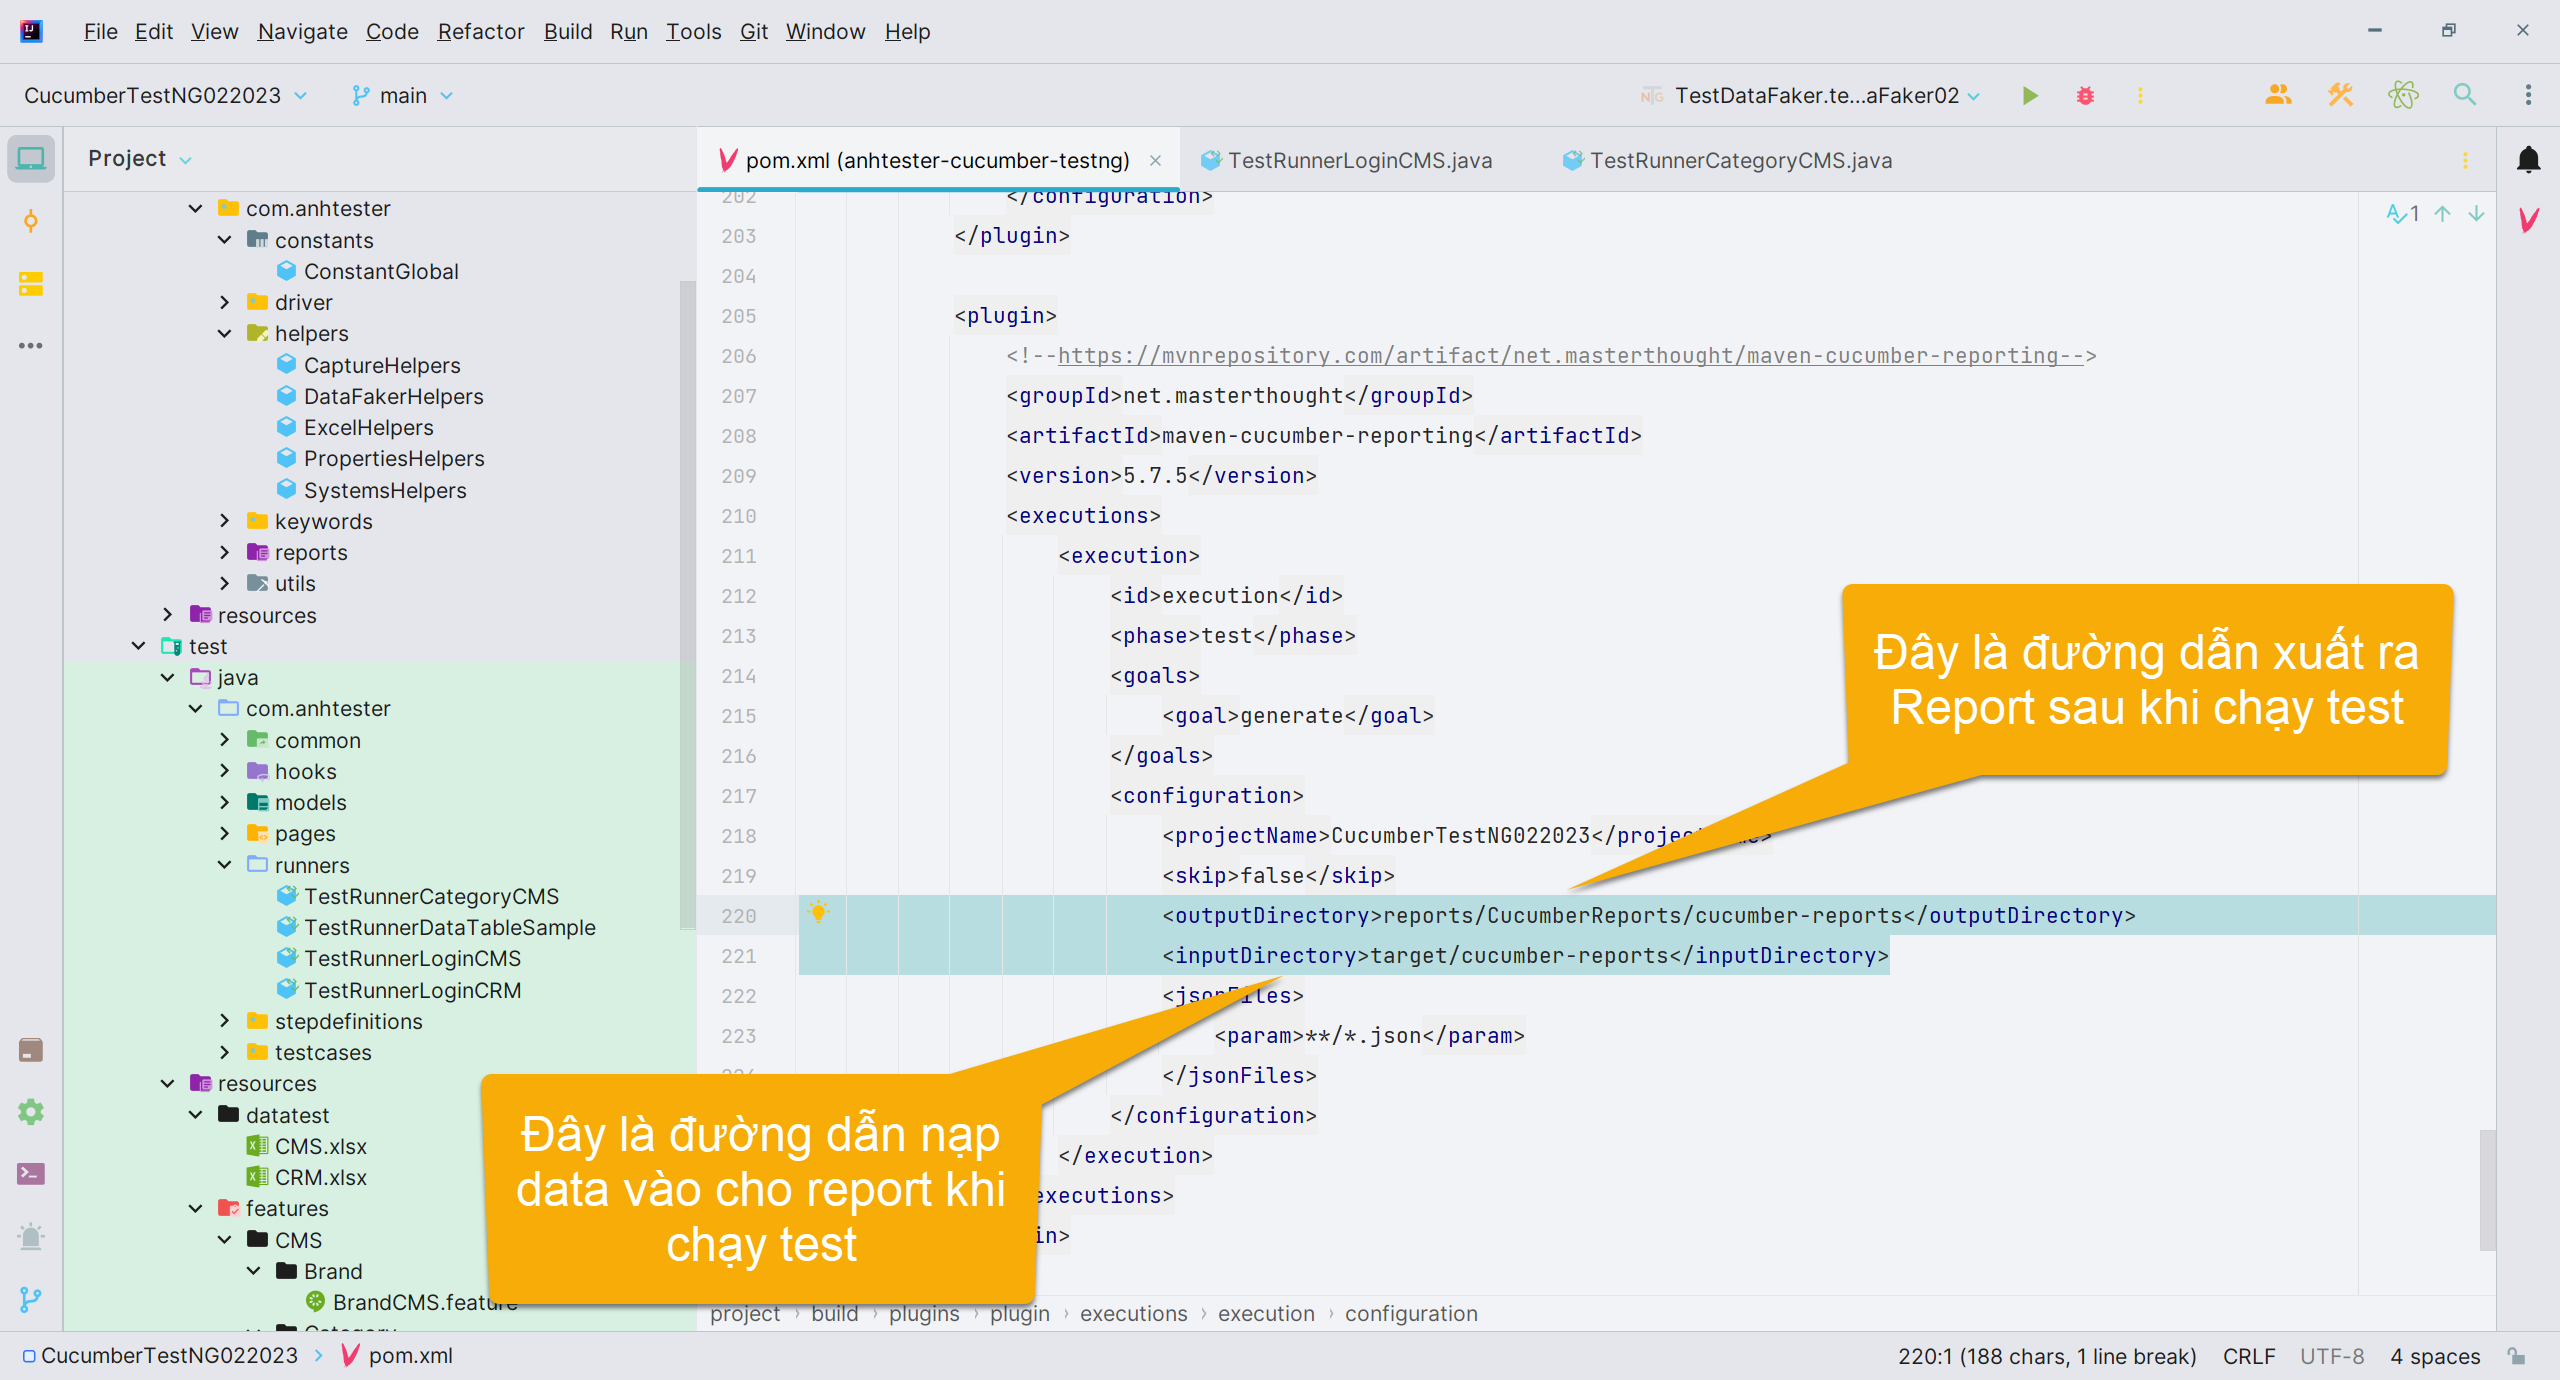
Task: Click the Code With Me icon
Action: [x=2278, y=96]
